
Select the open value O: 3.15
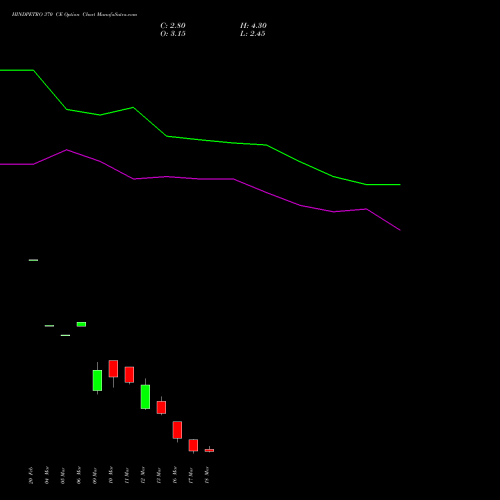pos(173,34)
